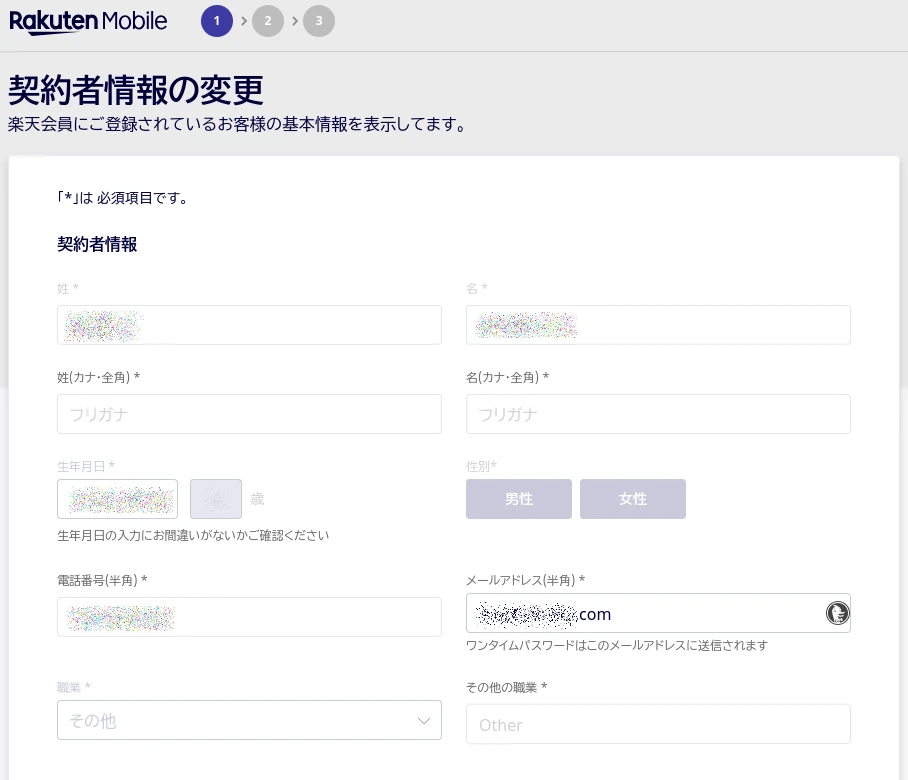908x780 pixels.
Task: Click the 電話番号 phone number field
Action: pos(249,617)
